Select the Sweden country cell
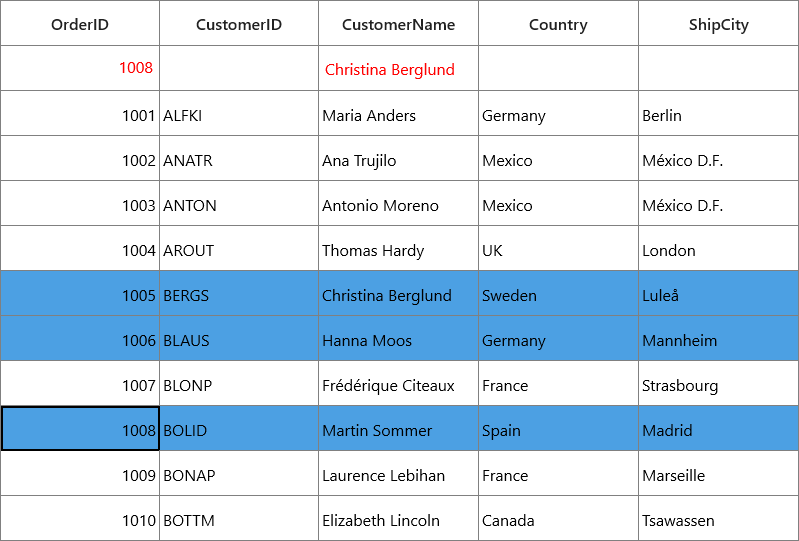 click(558, 293)
